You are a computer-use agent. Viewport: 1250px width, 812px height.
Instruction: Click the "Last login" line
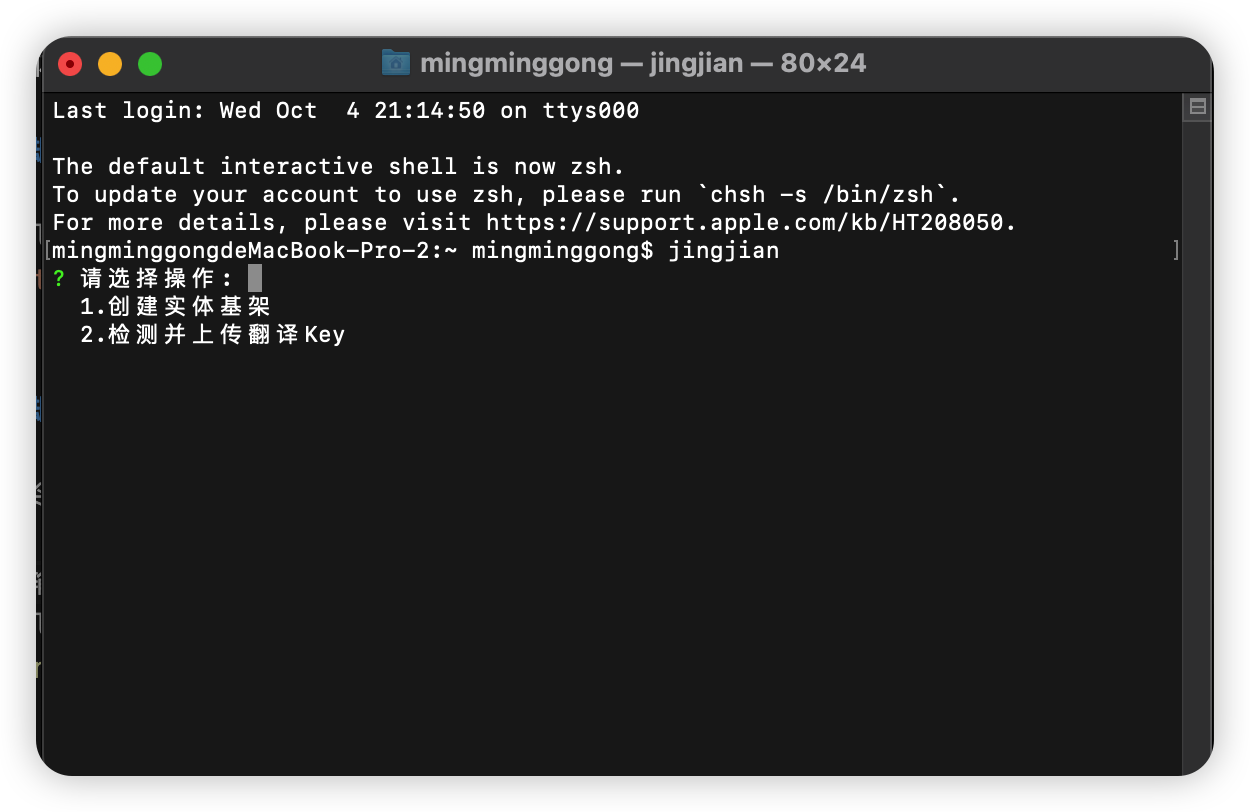pos(345,110)
